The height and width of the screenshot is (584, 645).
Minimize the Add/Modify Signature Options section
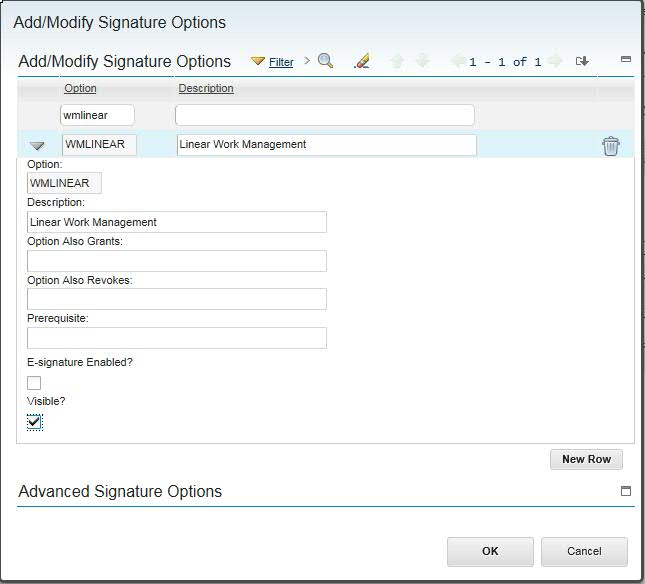626,60
